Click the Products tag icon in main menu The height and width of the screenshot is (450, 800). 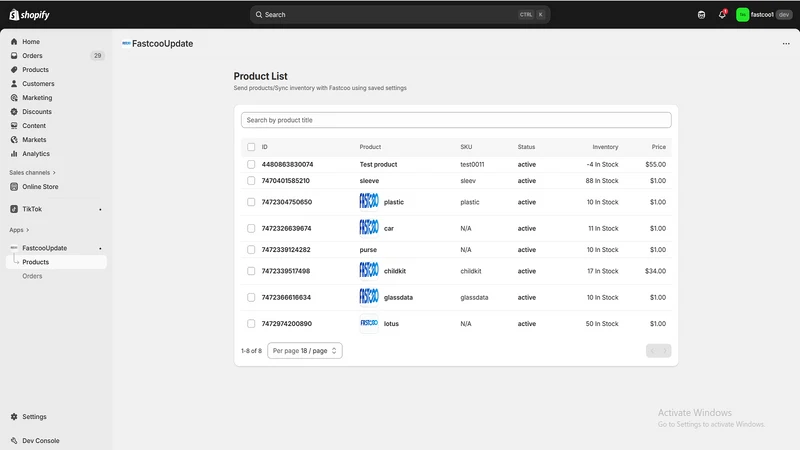[14, 69]
